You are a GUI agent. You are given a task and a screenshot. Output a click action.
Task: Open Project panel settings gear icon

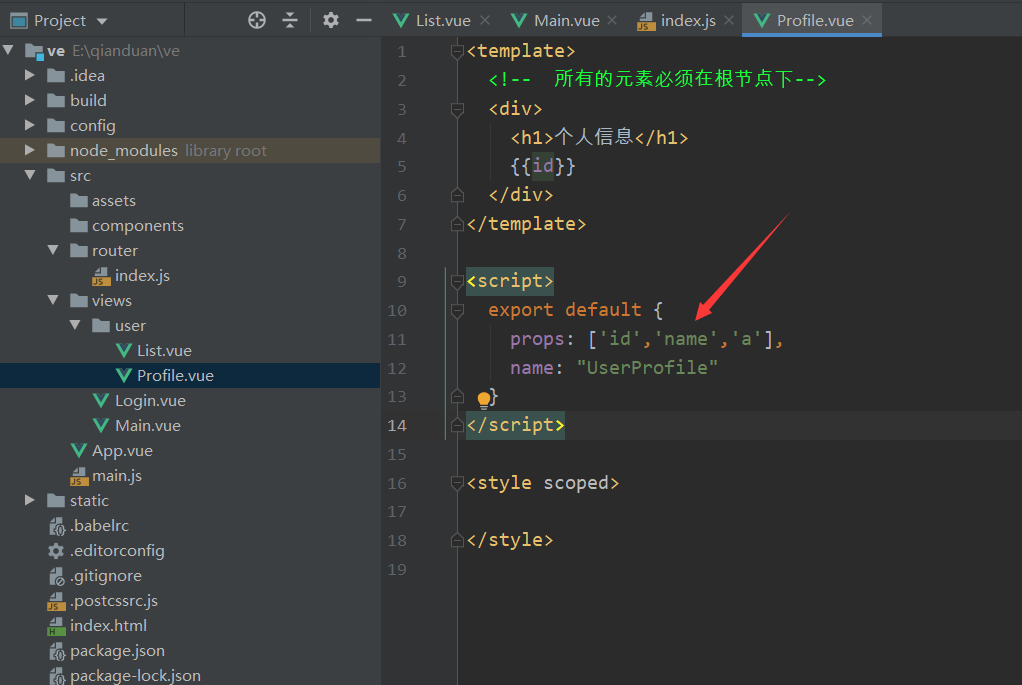click(x=331, y=20)
